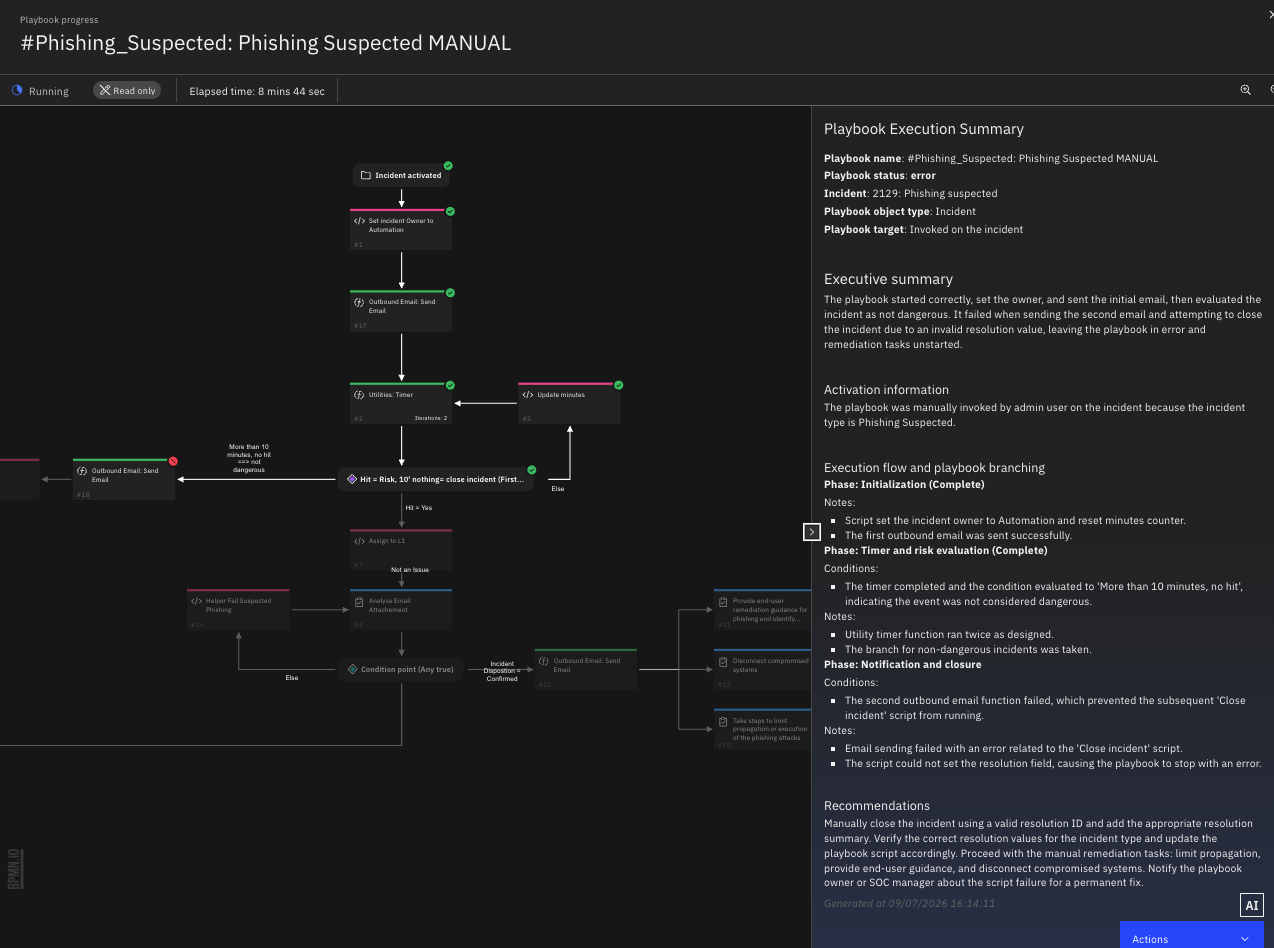Select Helper Fail Suspected Phishing node
Screen dimensions: 1274x948
238,609
